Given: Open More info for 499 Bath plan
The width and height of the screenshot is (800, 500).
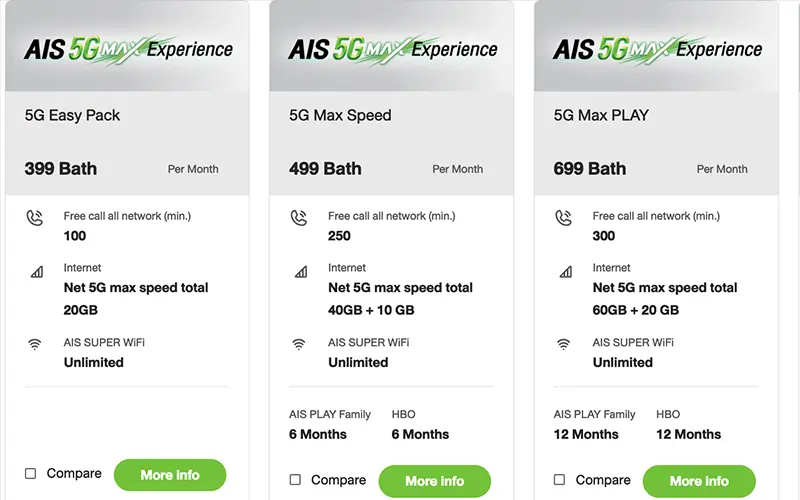Looking at the screenshot, I should pyautogui.click(x=435, y=481).
